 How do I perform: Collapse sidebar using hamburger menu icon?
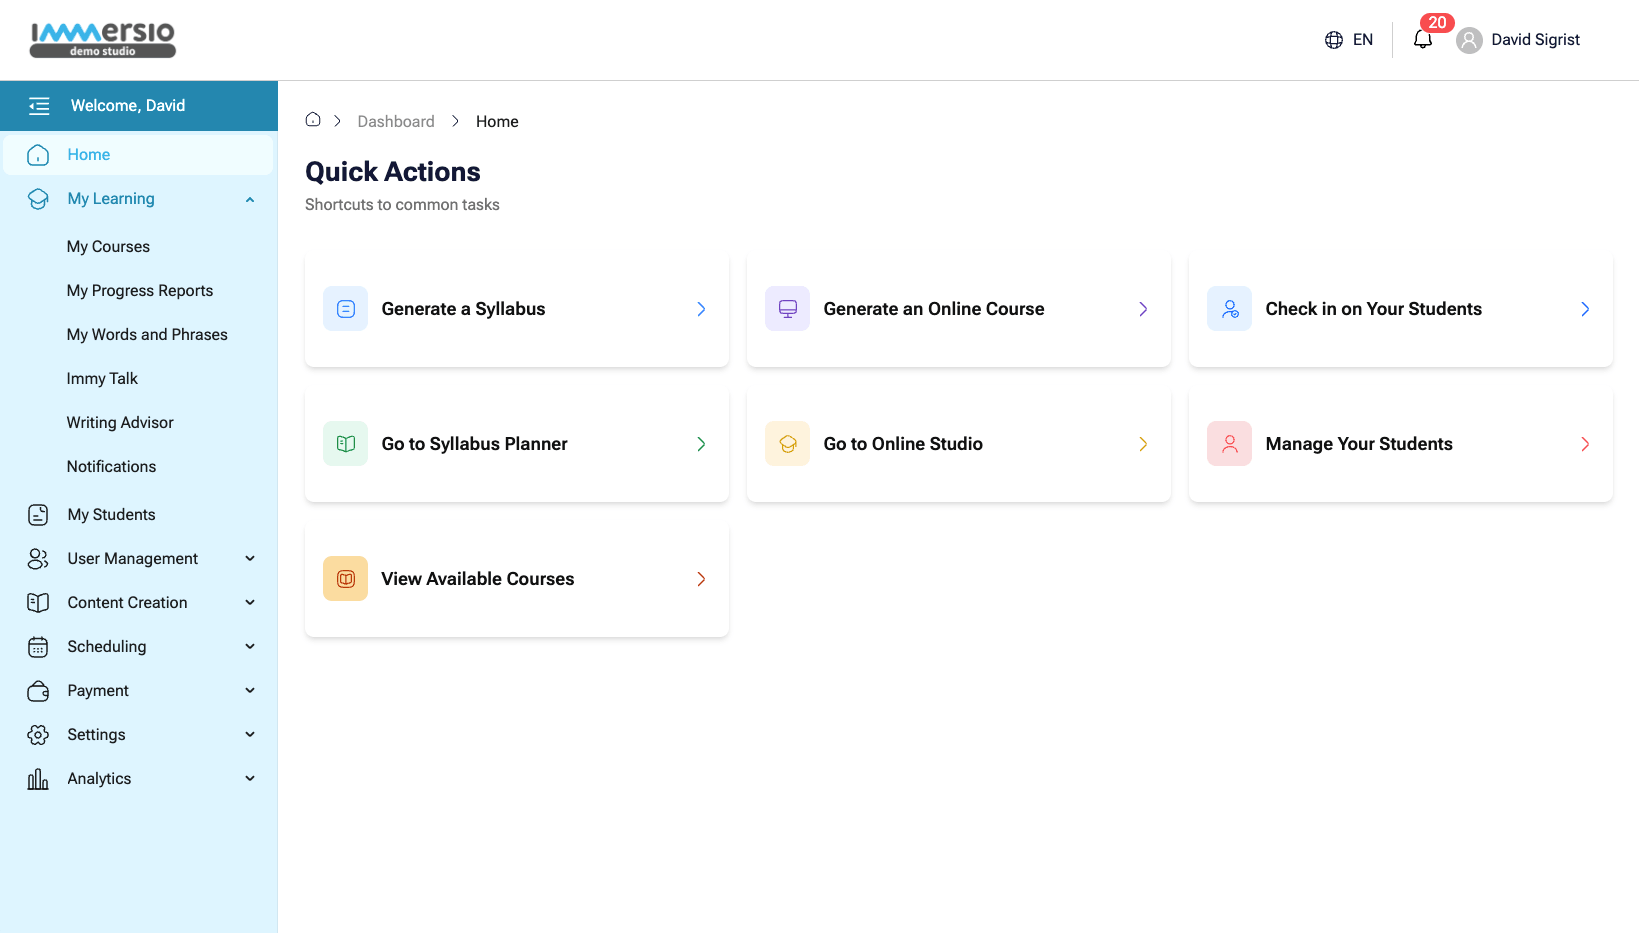pyautogui.click(x=39, y=106)
